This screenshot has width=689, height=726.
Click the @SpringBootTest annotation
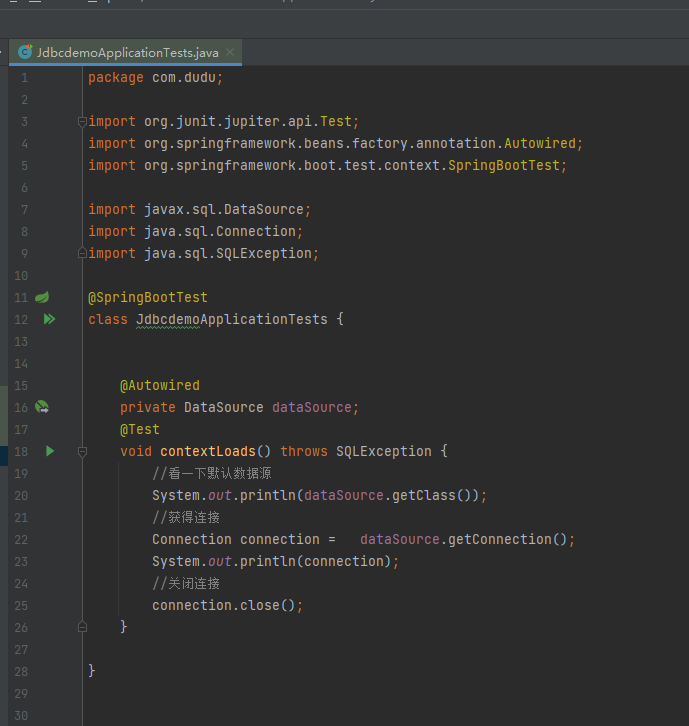coord(148,297)
